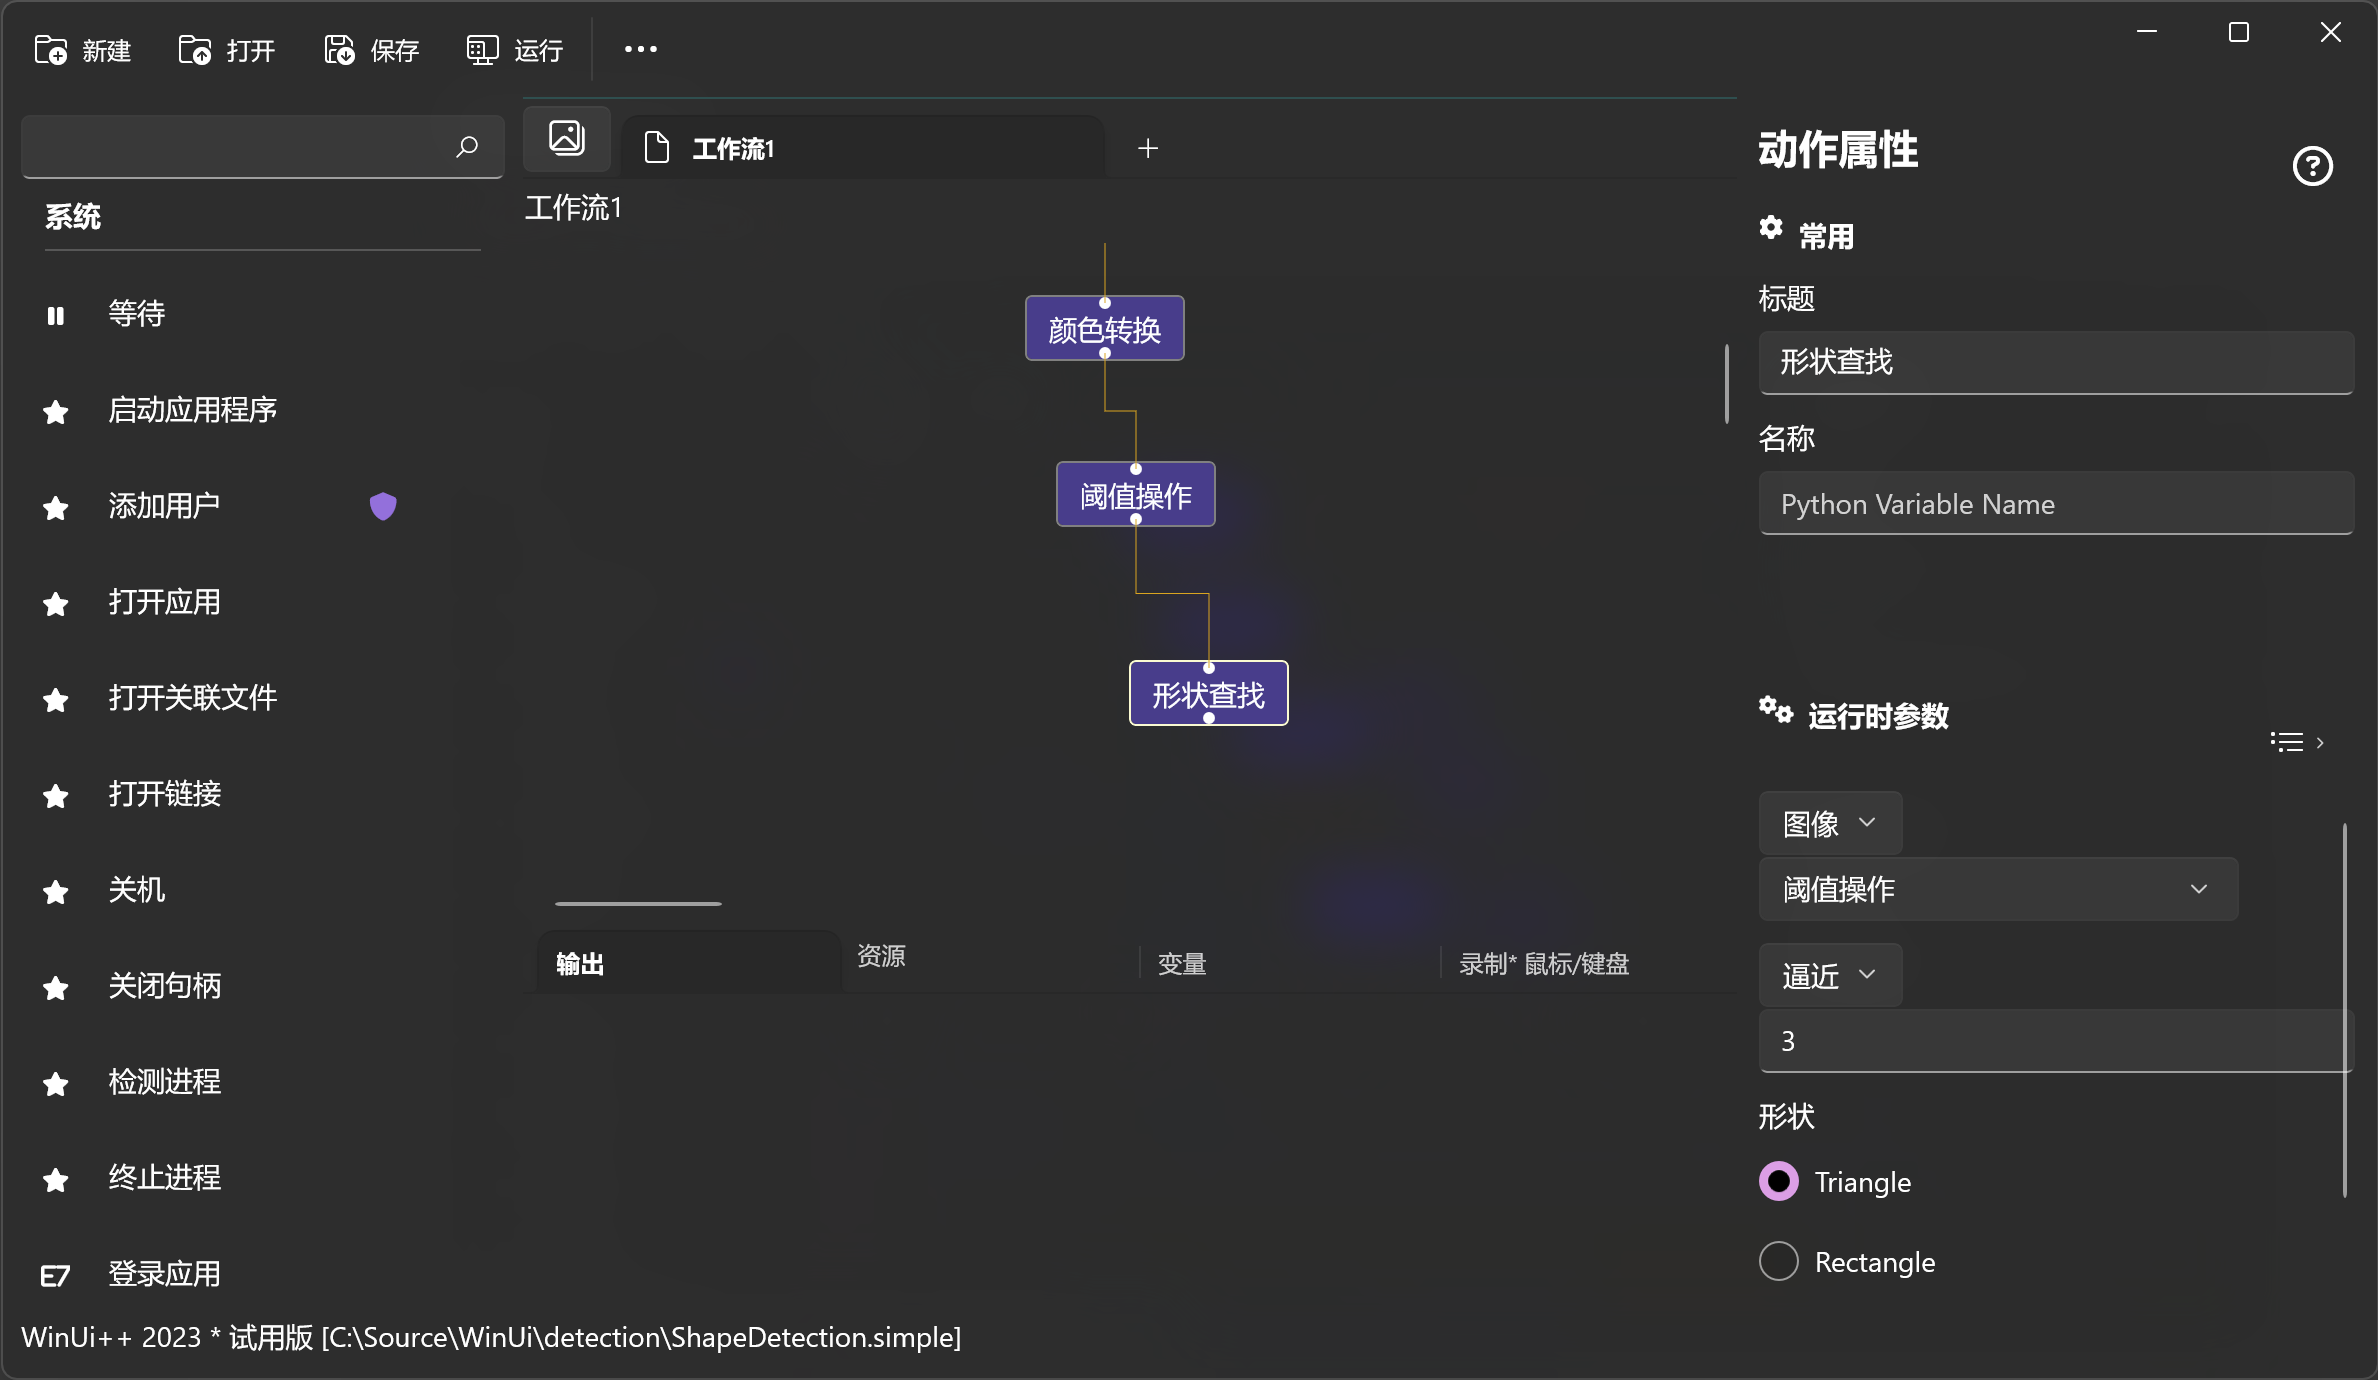Expand the 逼近 dropdown
The height and width of the screenshot is (1380, 2378).
pyautogui.click(x=1828, y=975)
